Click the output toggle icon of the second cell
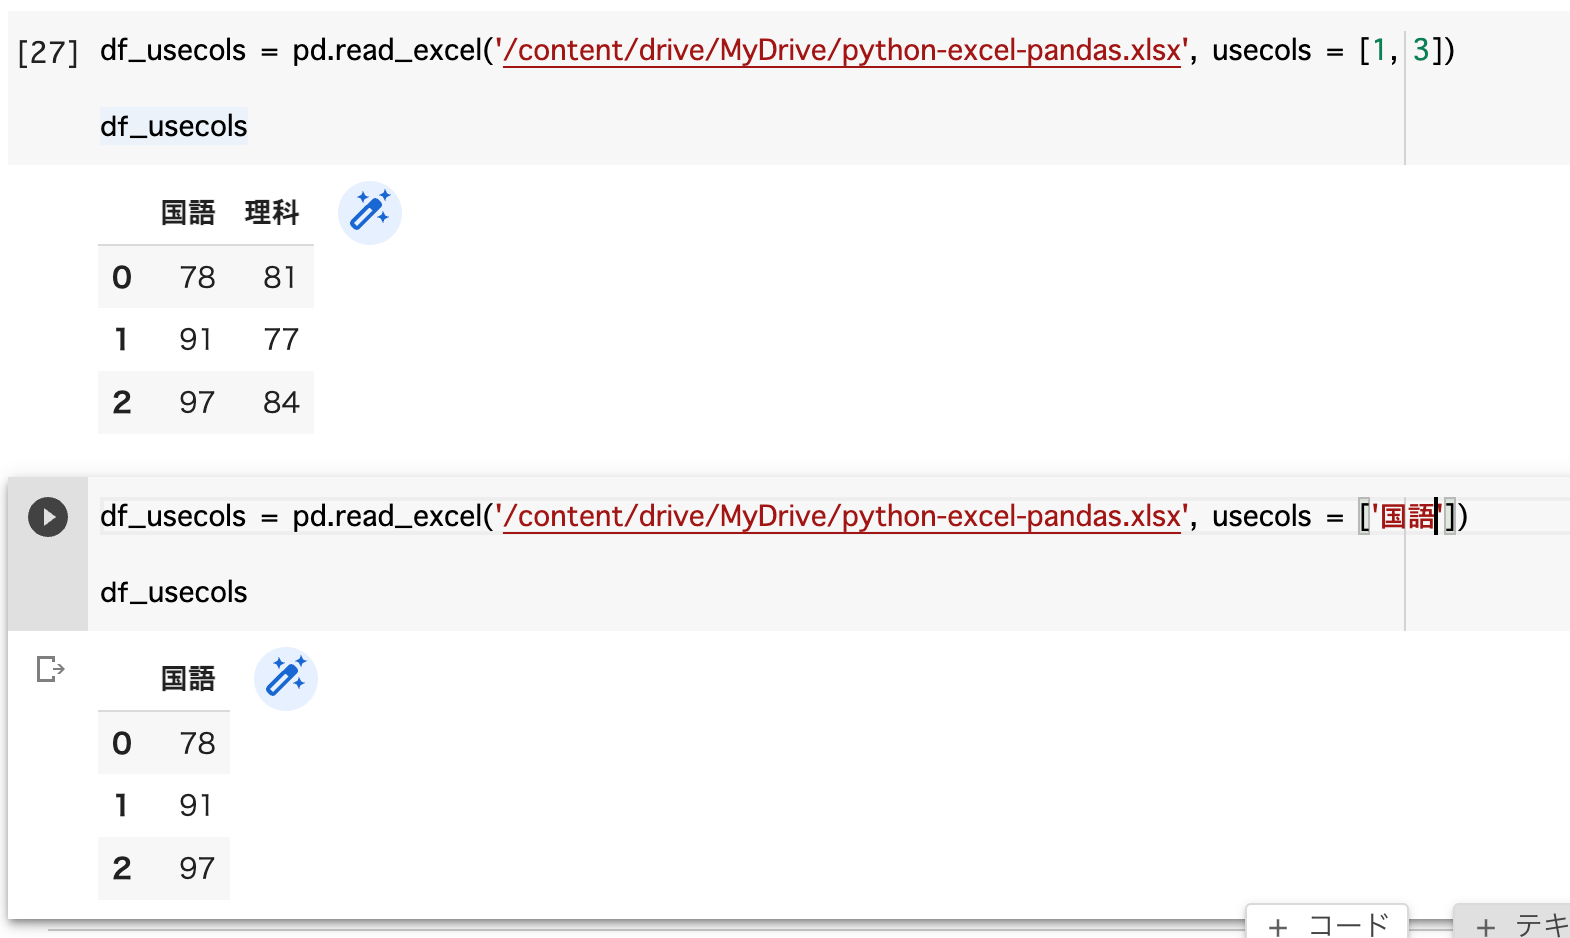This screenshot has width=1570, height=938. (x=50, y=669)
